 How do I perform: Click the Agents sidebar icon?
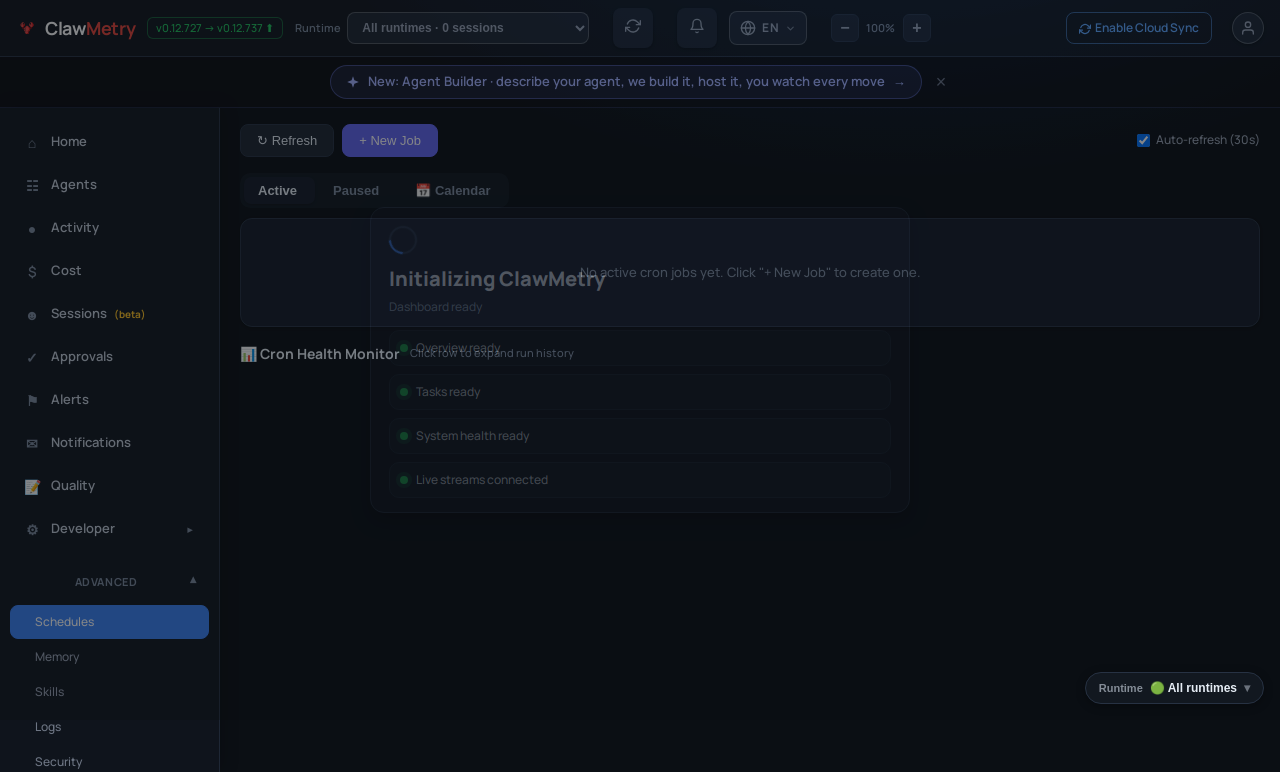coord(32,185)
